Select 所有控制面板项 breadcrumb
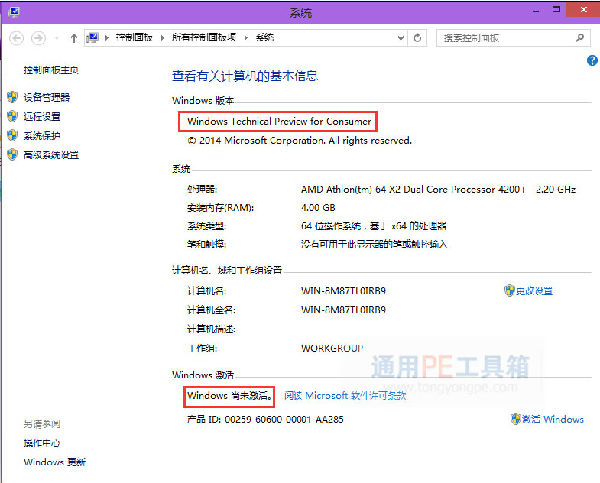The width and height of the screenshot is (600, 483). coord(204,38)
